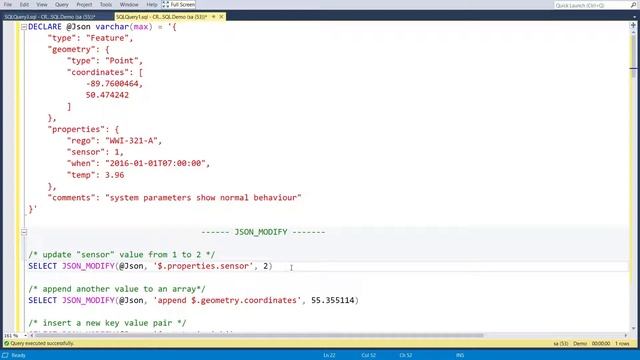640x360 pixels.
Task: Click the append another value comment line
Action: 117,289
